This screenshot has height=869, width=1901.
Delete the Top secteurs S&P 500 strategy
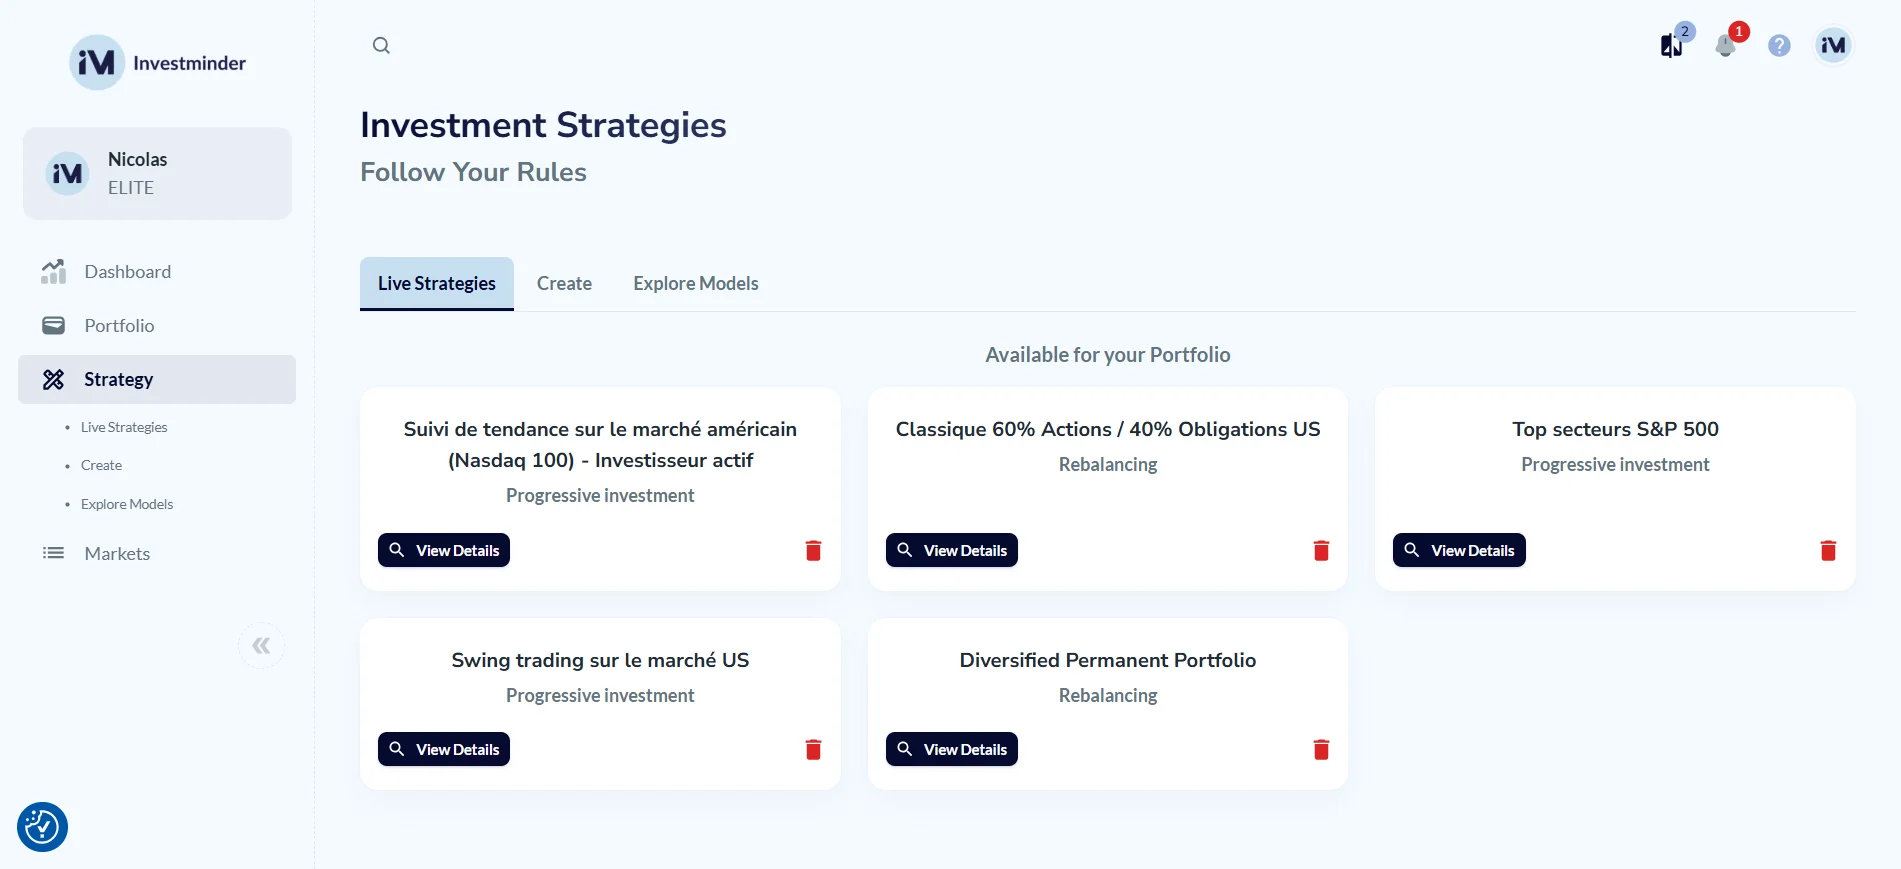(1828, 550)
